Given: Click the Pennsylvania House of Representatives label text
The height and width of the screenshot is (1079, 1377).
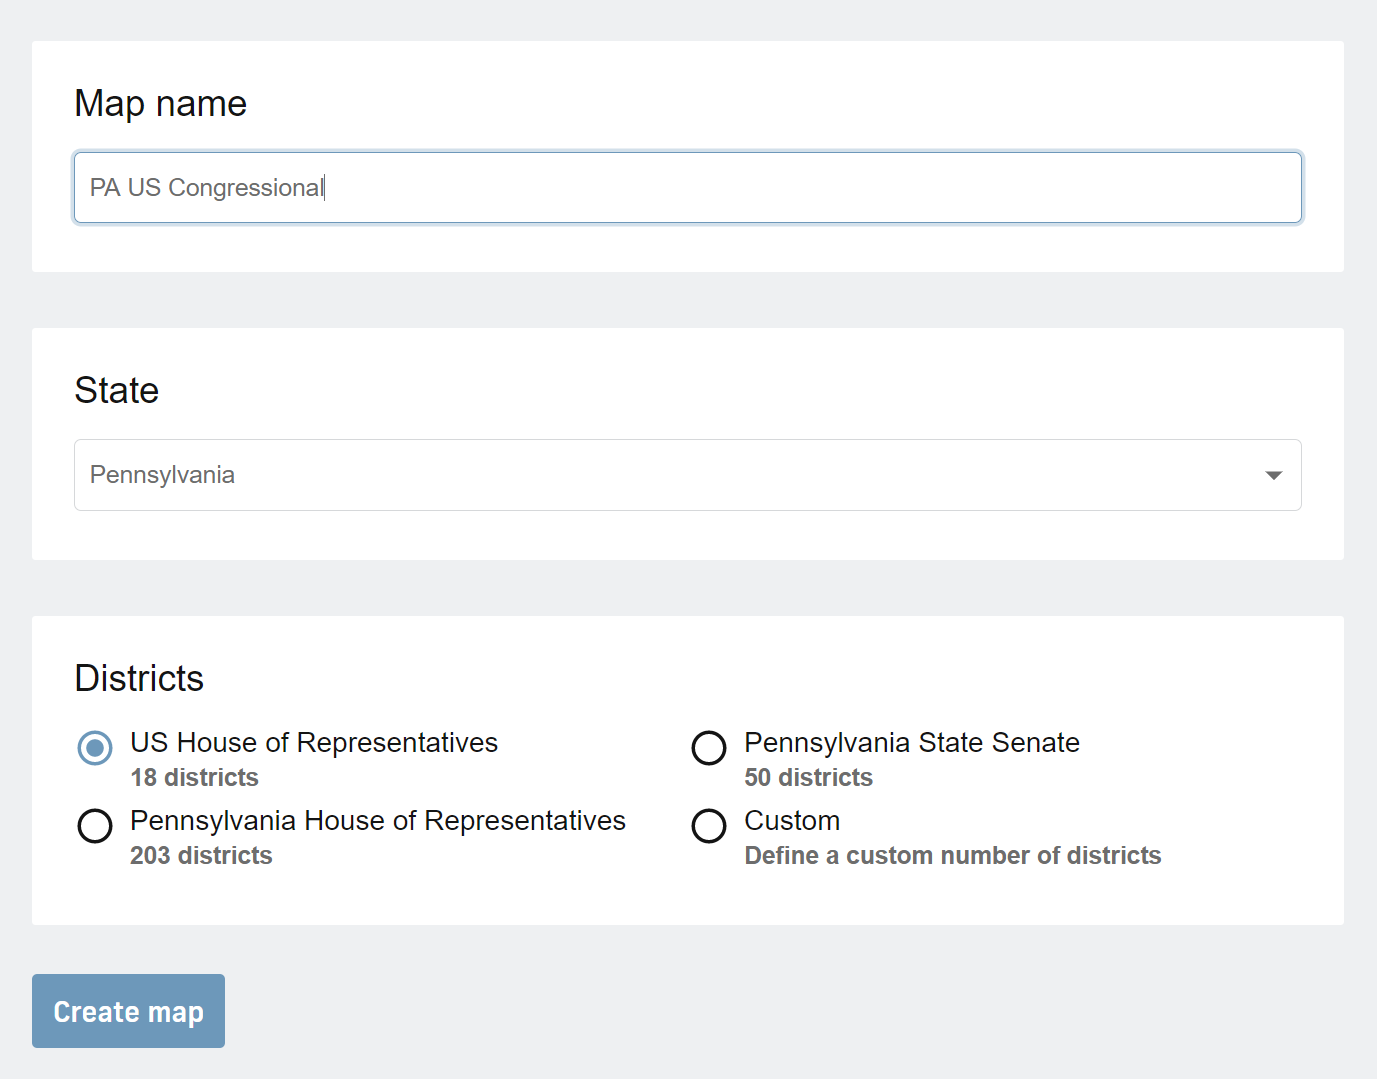Looking at the screenshot, I should [x=378, y=820].
